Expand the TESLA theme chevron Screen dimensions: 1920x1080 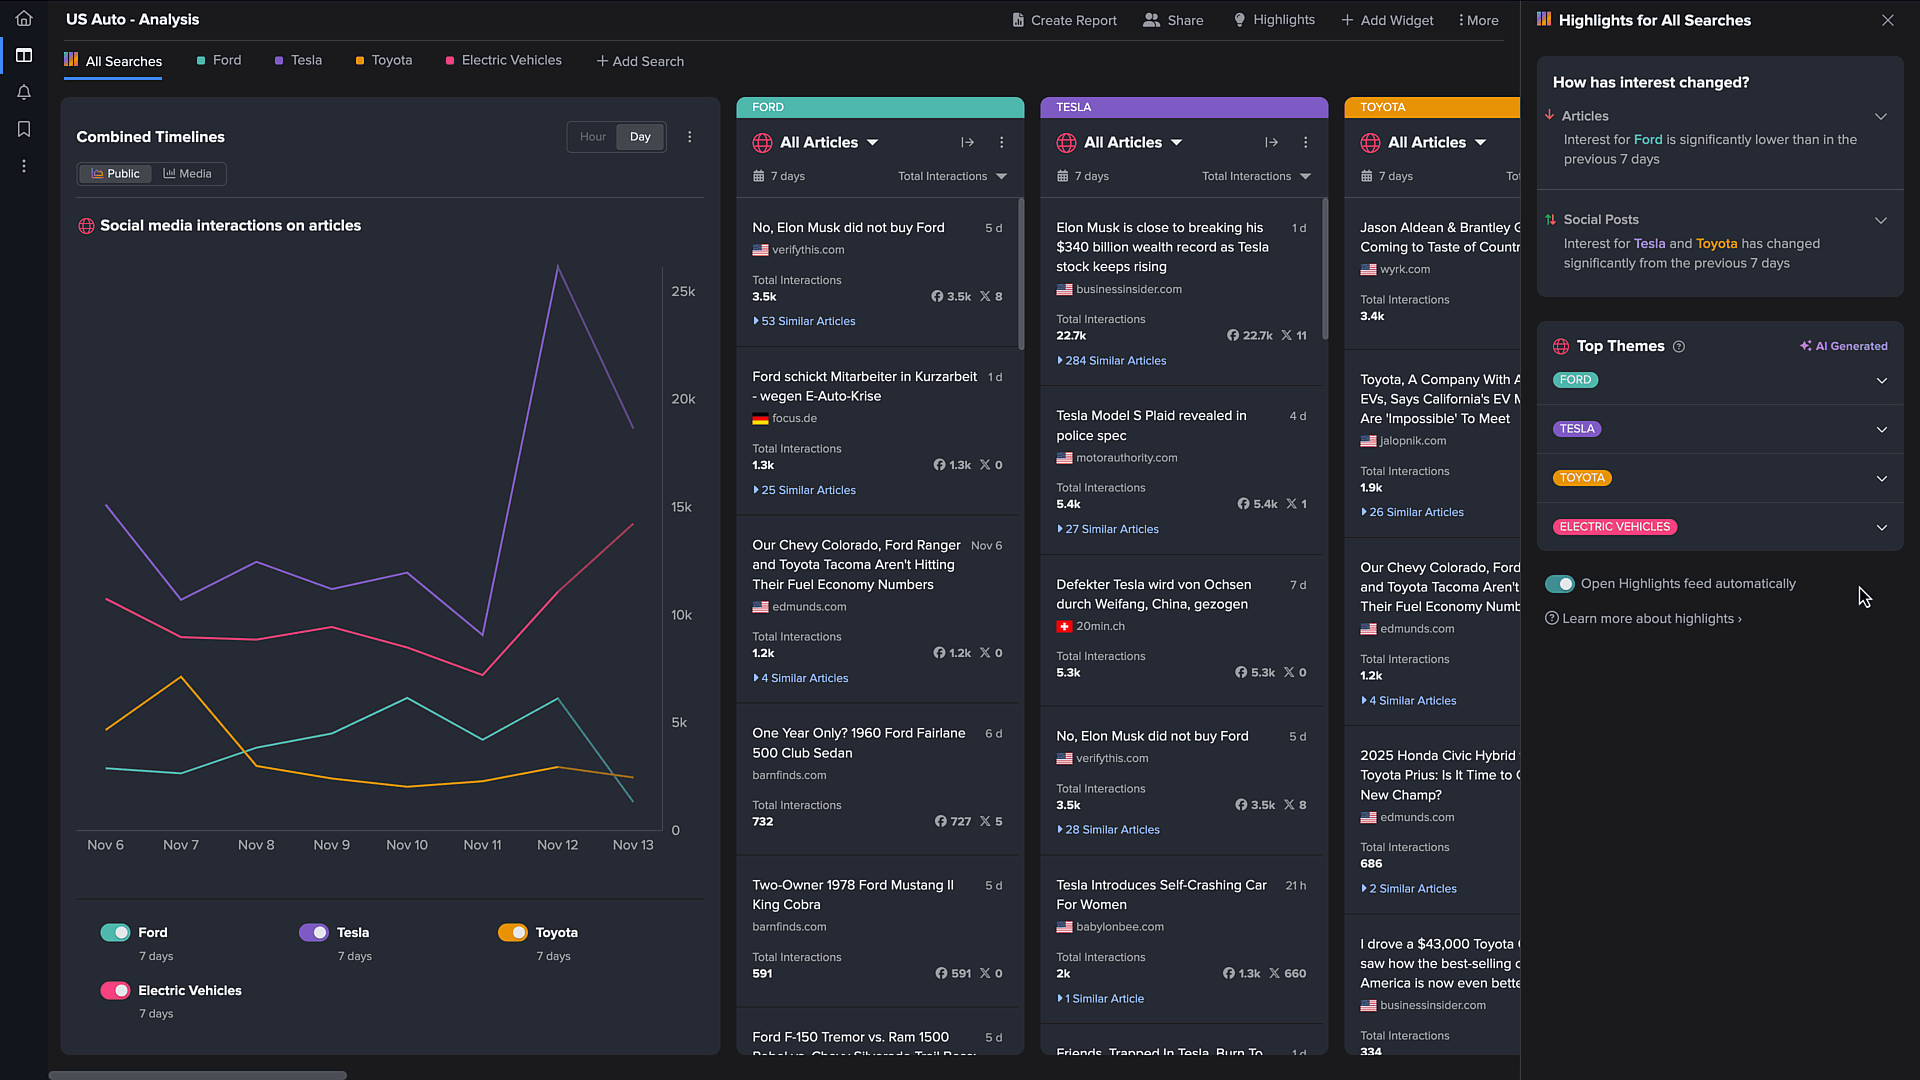click(x=1881, y=429)
